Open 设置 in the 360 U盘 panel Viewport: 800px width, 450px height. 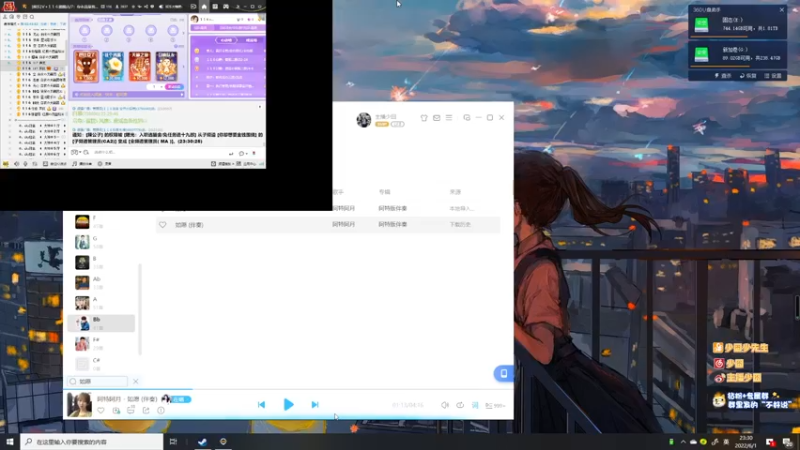pyautogui.click(x=773, y=76)
